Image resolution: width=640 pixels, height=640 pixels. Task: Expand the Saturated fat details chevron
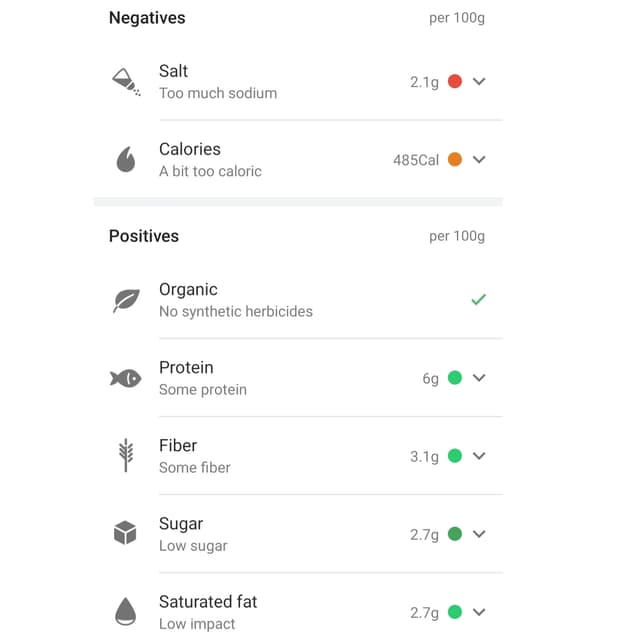click(x=479, y=612)
